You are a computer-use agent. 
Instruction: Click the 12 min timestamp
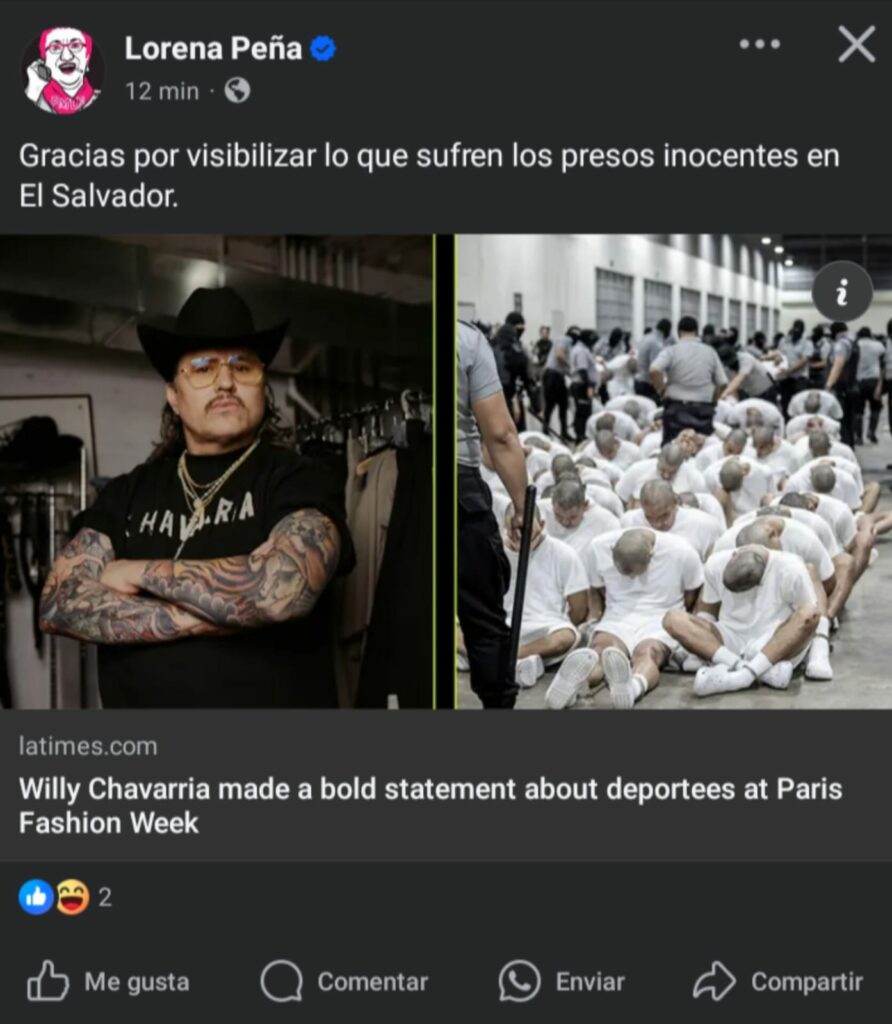point(162,91)
